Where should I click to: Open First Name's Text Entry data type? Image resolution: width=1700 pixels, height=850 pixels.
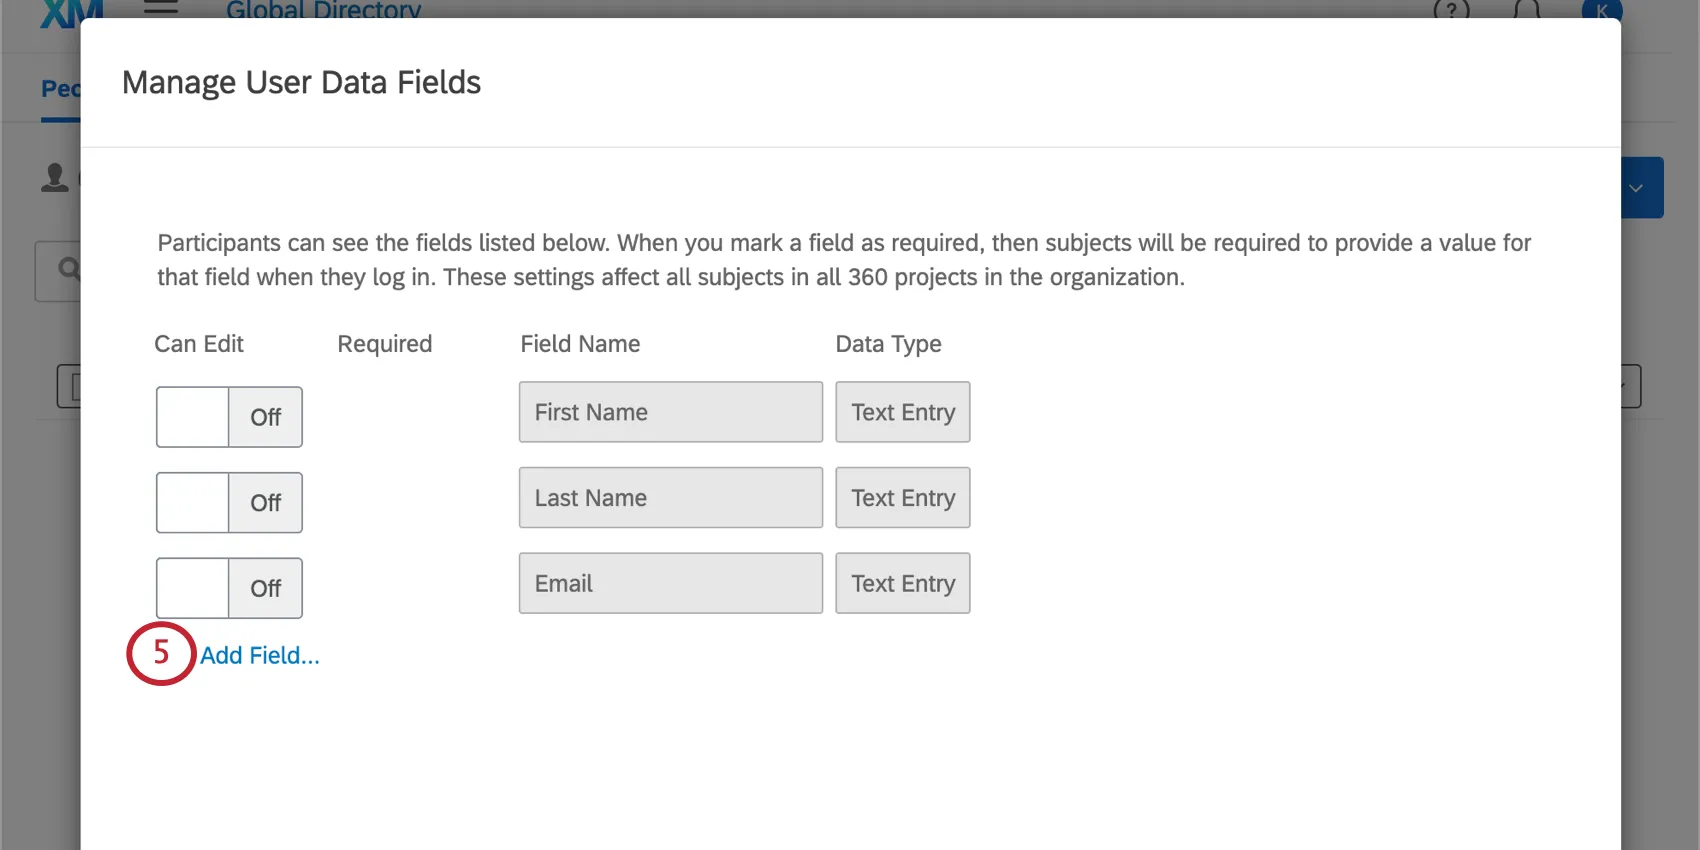[902, 412]
